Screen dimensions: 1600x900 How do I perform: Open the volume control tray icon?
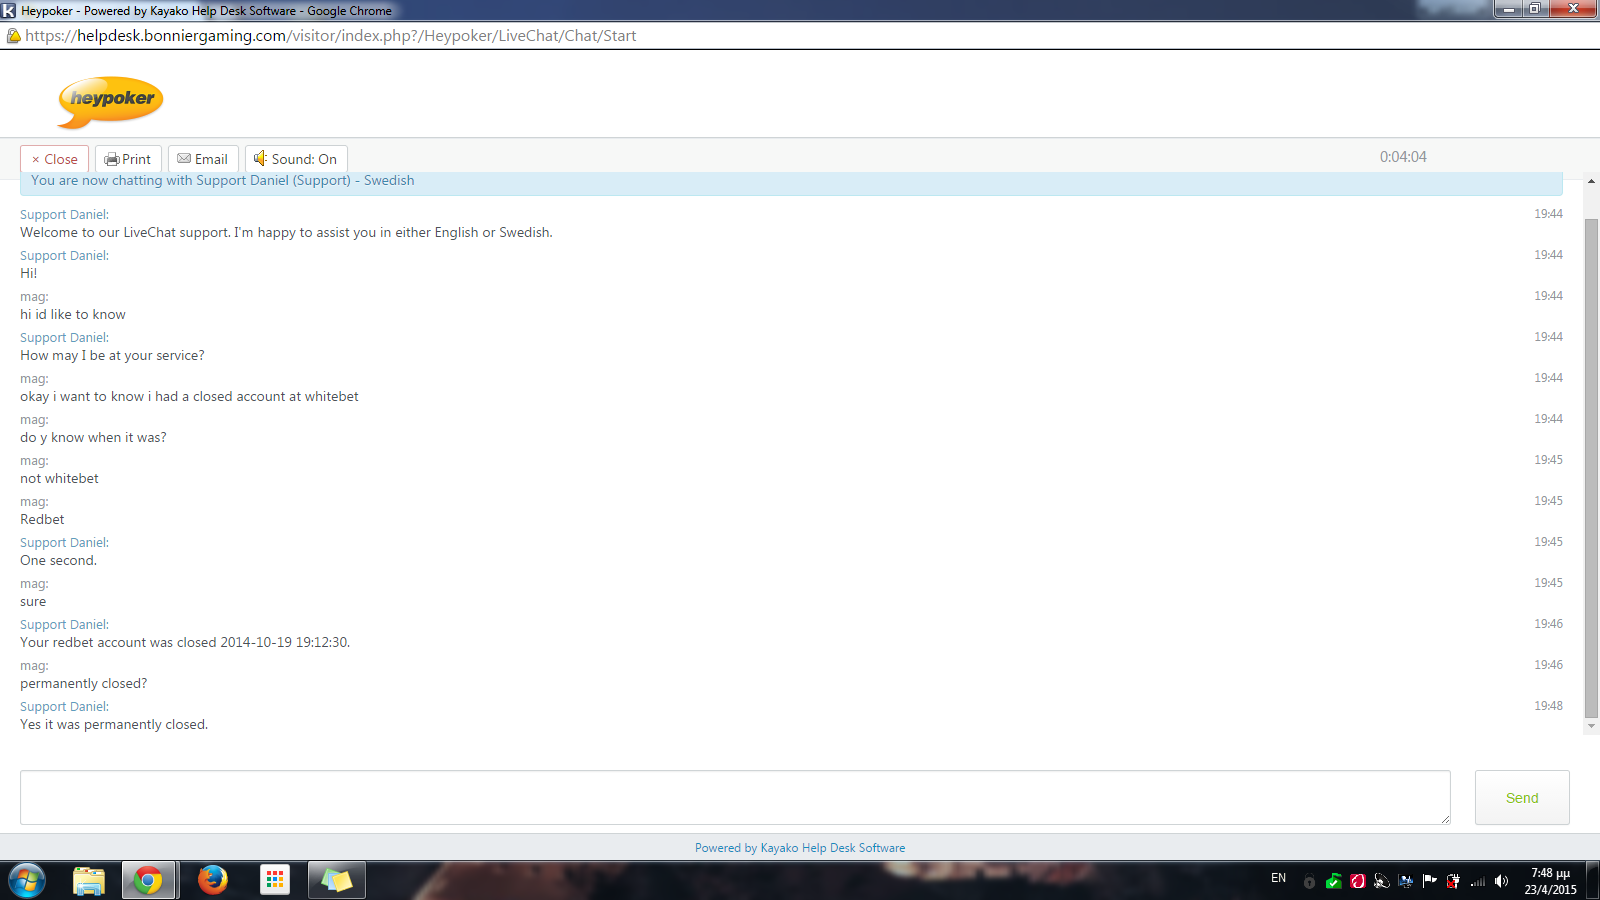(x=1501, y=881)
